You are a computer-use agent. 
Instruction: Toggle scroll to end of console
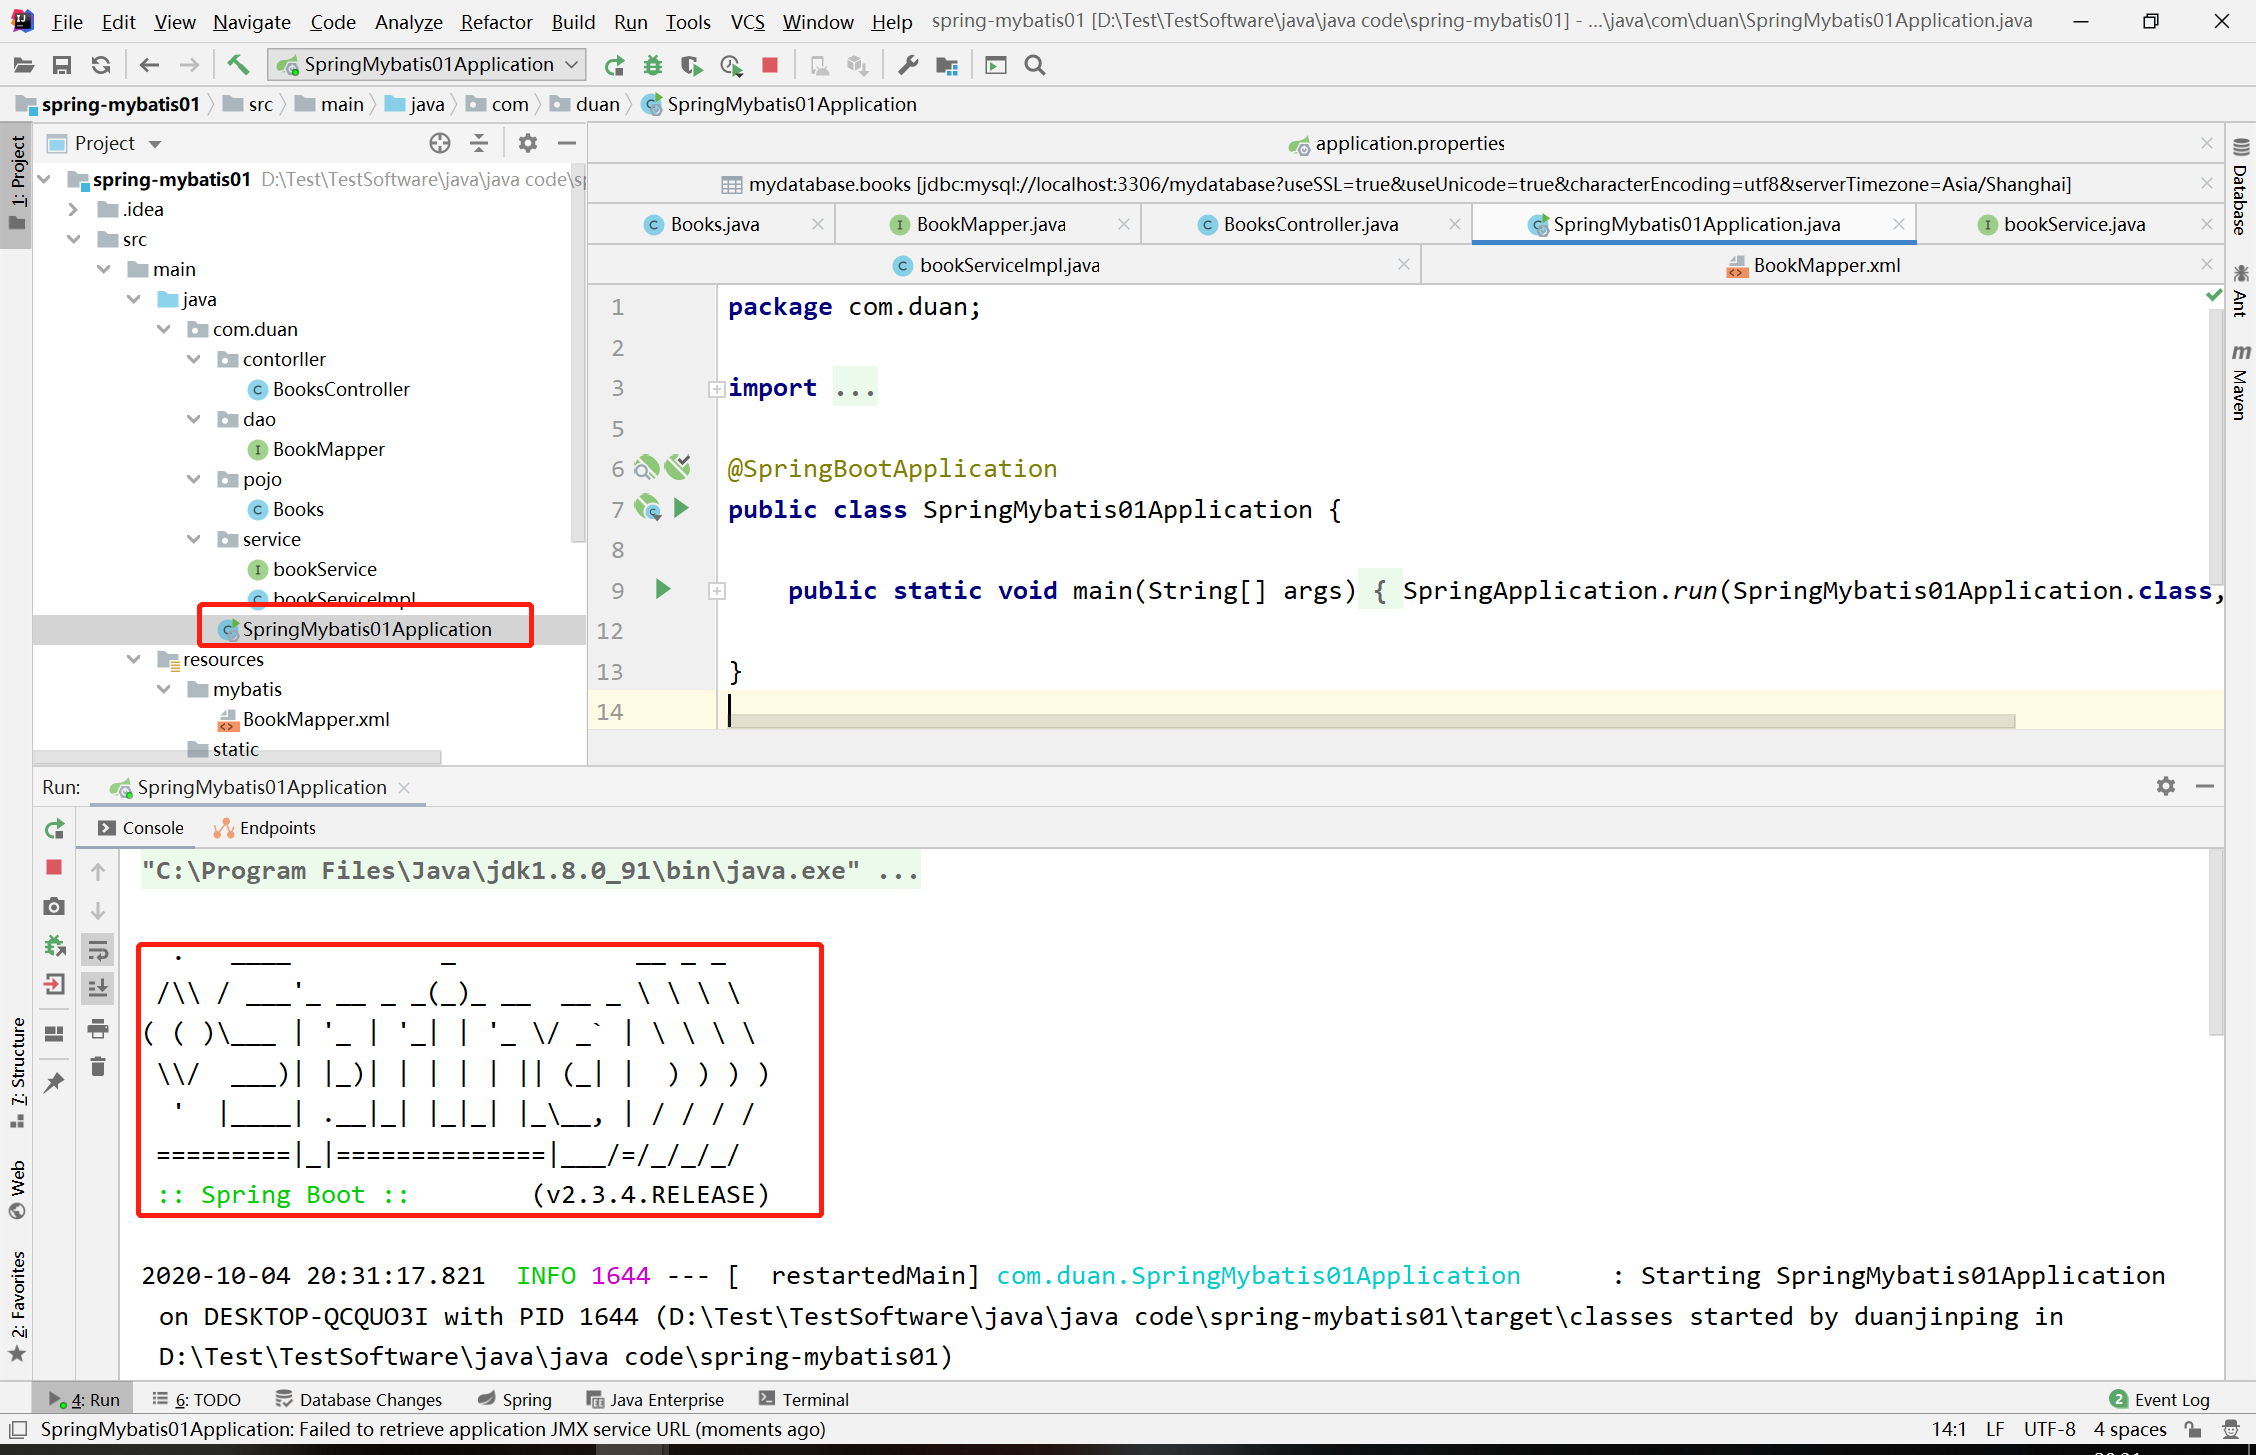(98, 989)
